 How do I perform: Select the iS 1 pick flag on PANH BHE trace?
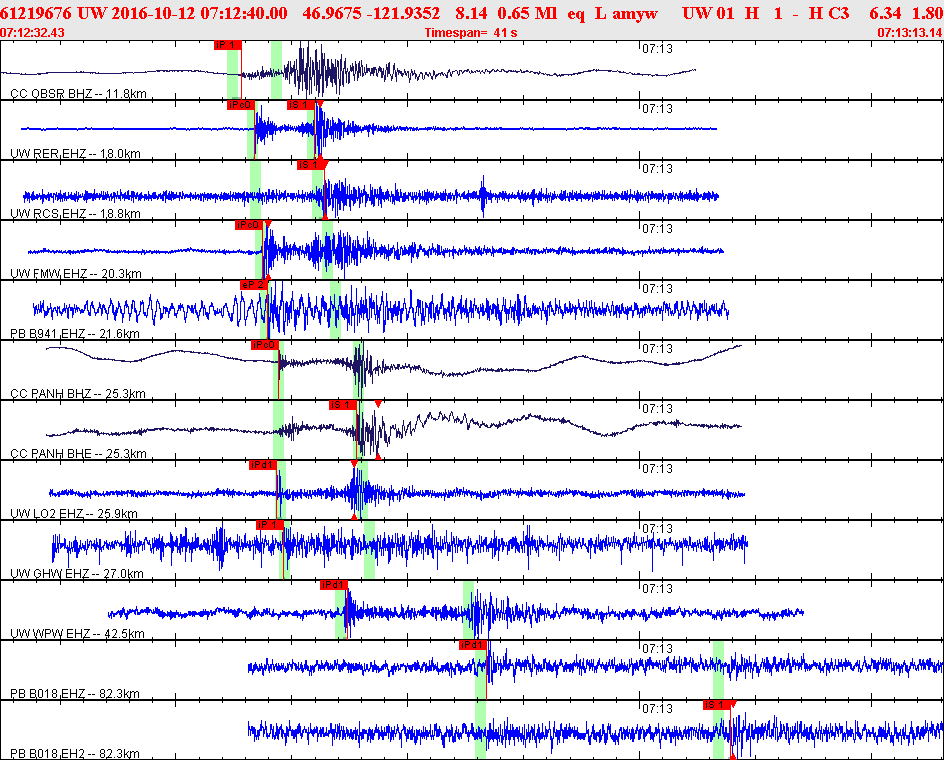[x=343, y=405]
